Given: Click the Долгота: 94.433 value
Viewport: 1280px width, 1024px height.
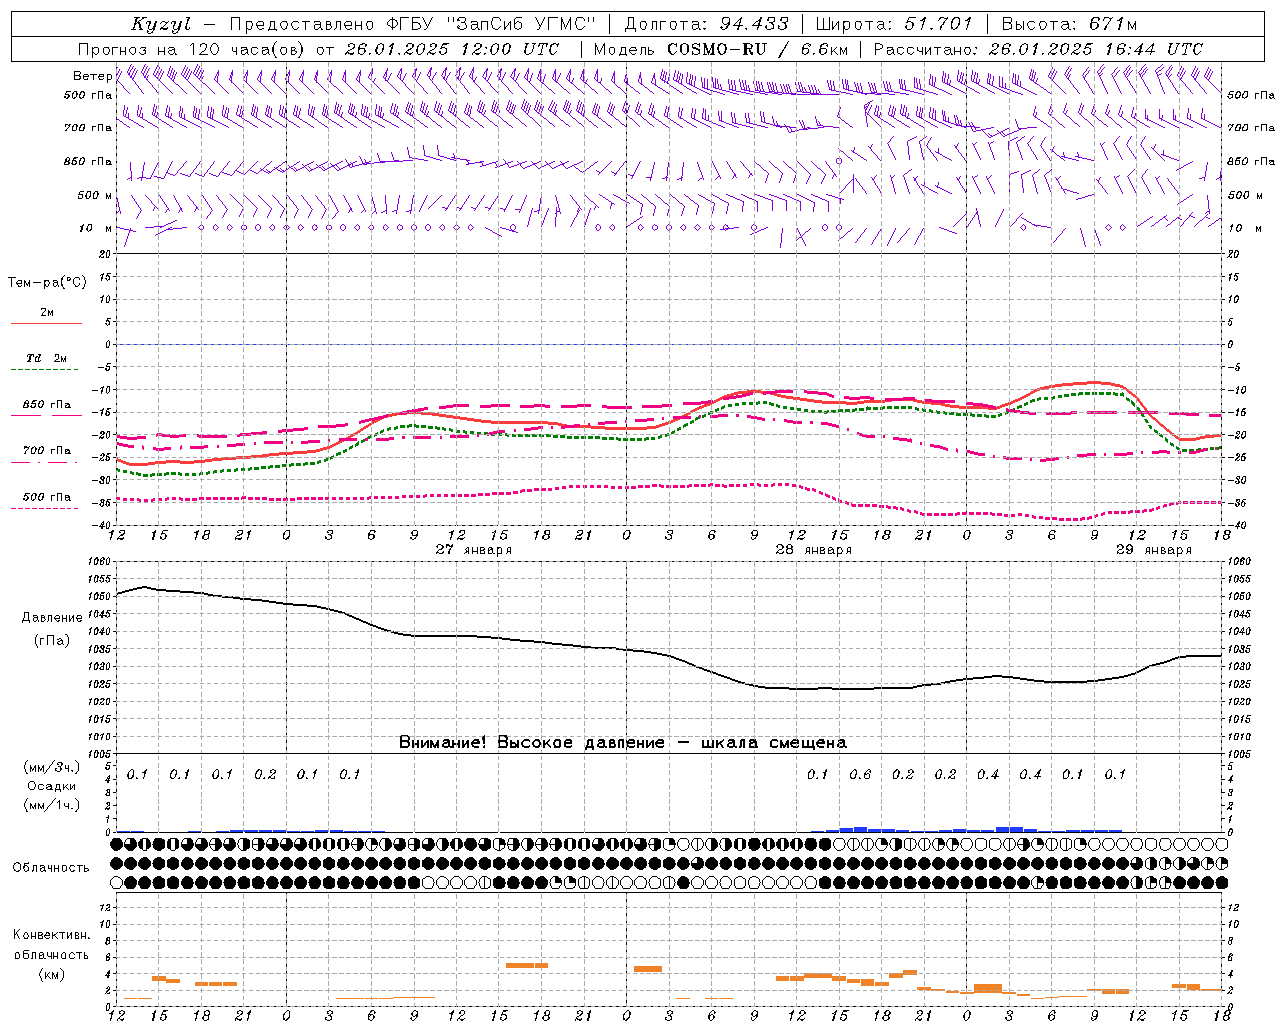Looking at the screenshot, I should click(706, 24).
